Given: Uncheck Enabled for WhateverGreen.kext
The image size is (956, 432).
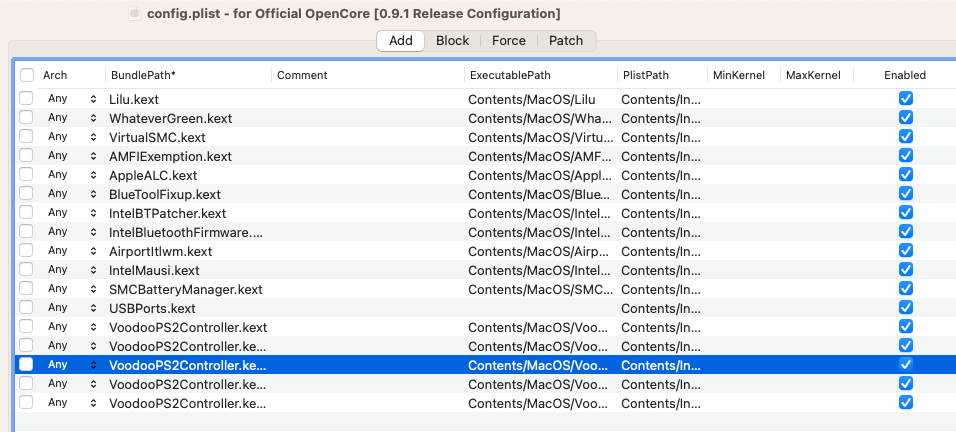Looking at the screenshot, I should pyautogui.click(x=906, y=118).
